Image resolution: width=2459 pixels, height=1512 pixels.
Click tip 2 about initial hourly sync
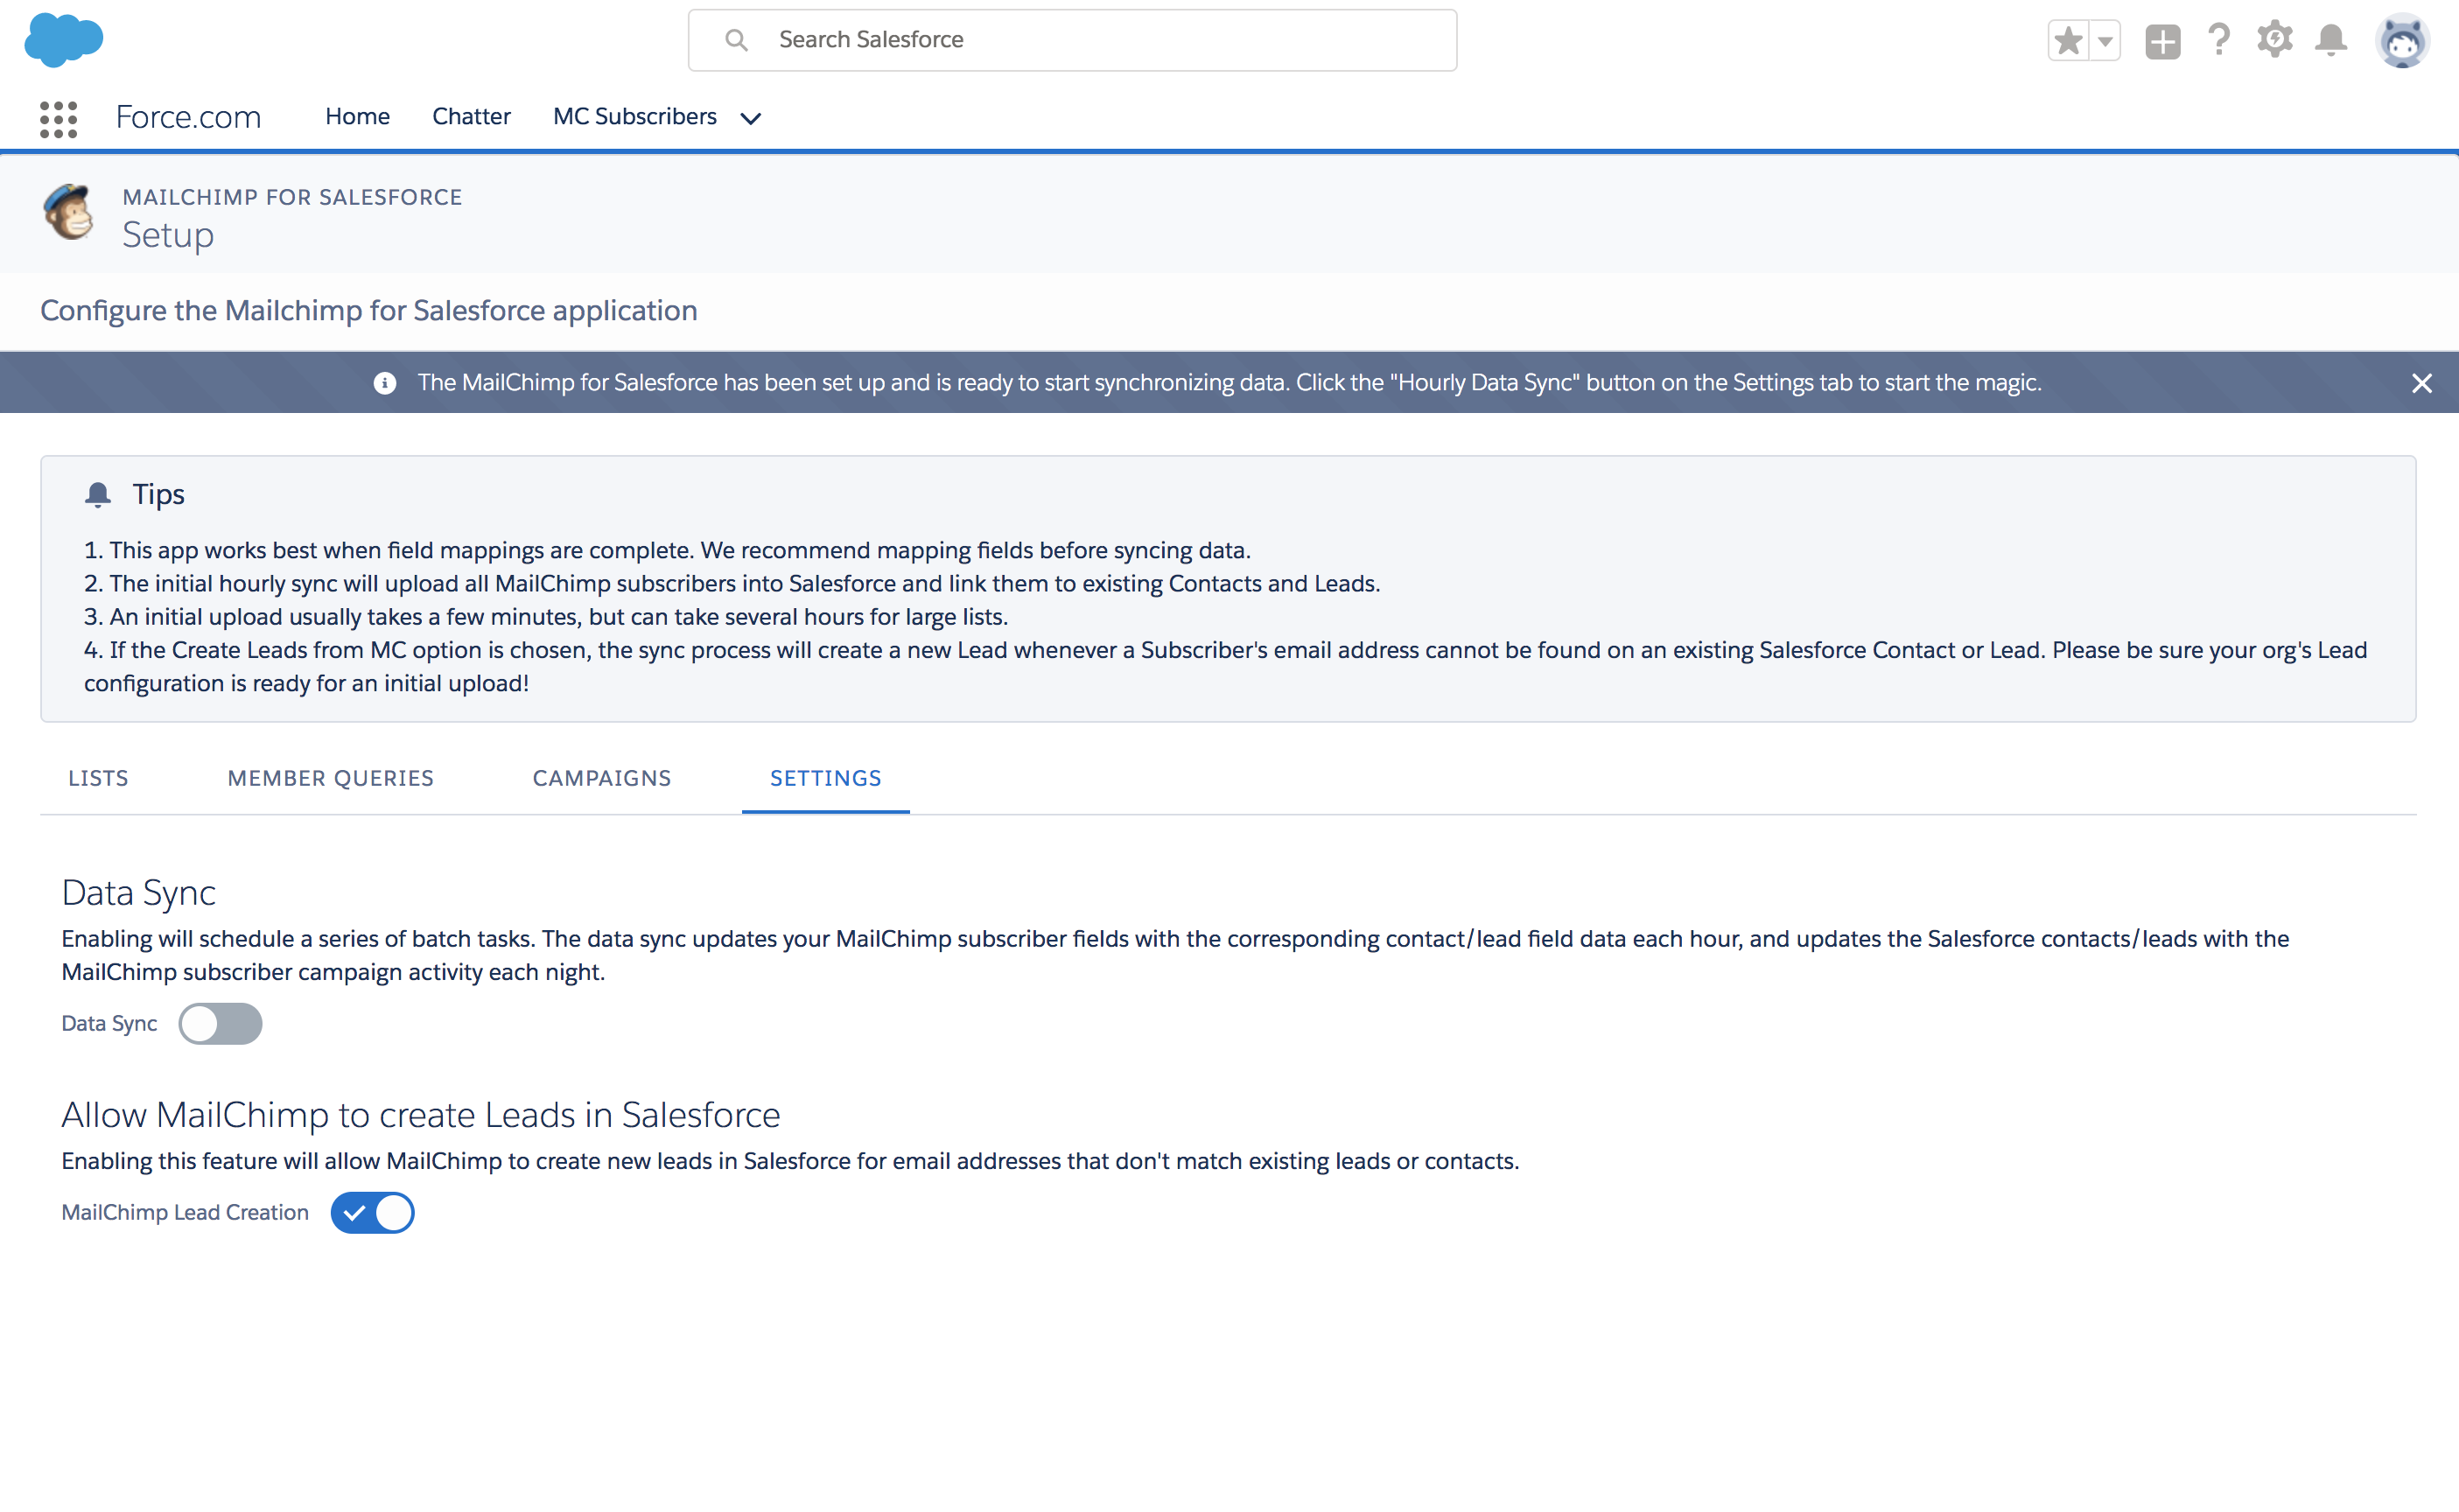[732, 583]
